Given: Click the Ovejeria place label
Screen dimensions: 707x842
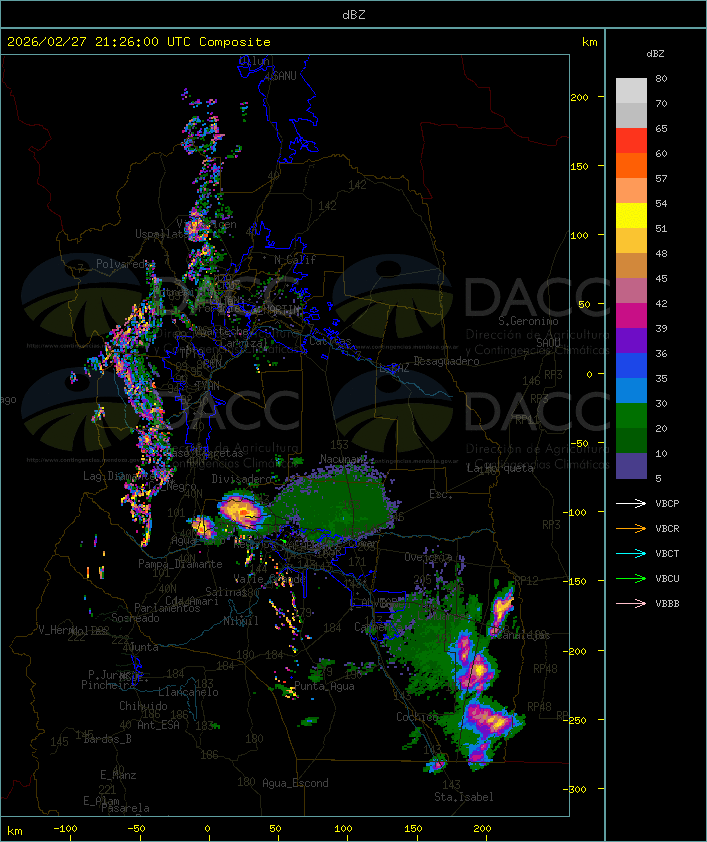Looking at the screenshot, I should tap(427, 557).
